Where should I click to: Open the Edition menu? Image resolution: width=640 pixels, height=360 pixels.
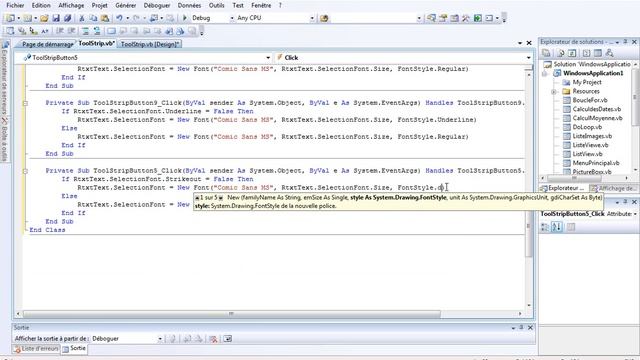pos(41,5)
